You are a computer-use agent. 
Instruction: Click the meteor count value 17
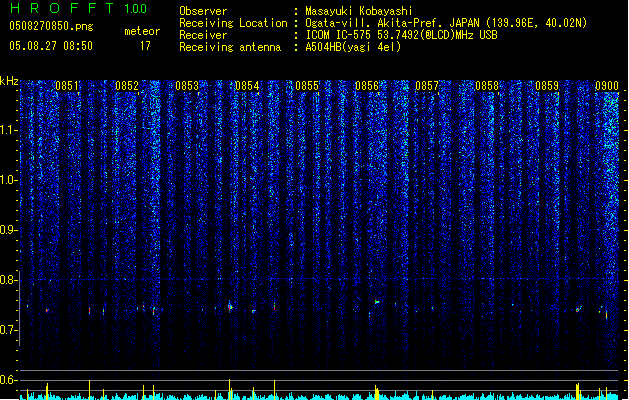pos(145,46)
